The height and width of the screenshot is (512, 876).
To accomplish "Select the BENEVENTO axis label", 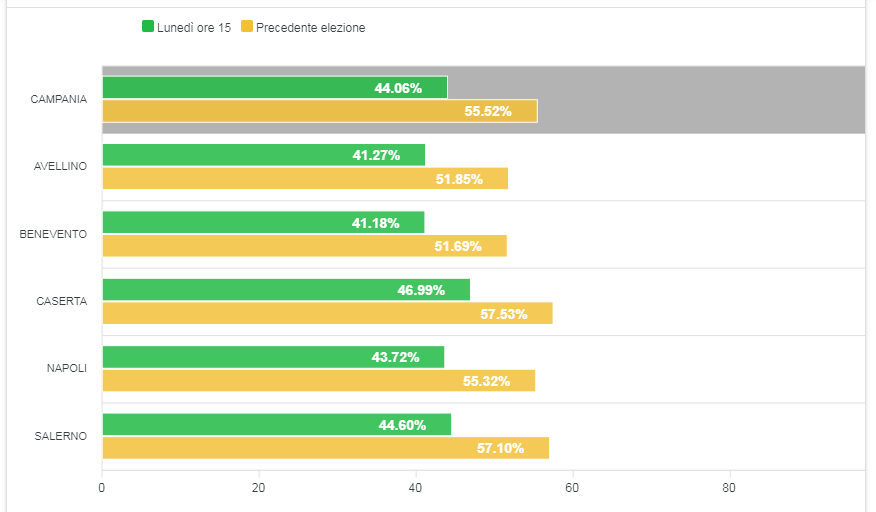I will 54,234.
